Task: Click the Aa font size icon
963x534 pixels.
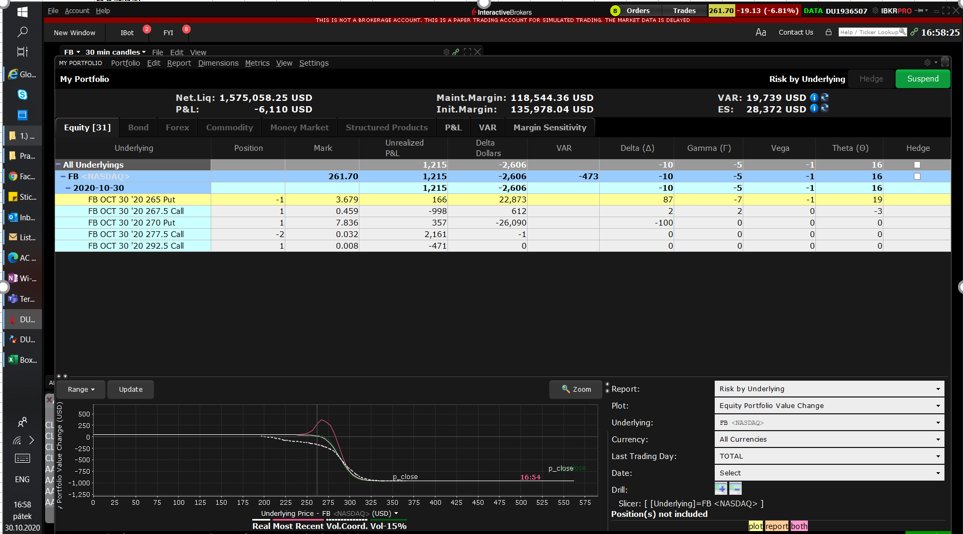Action: coord(761,33)
